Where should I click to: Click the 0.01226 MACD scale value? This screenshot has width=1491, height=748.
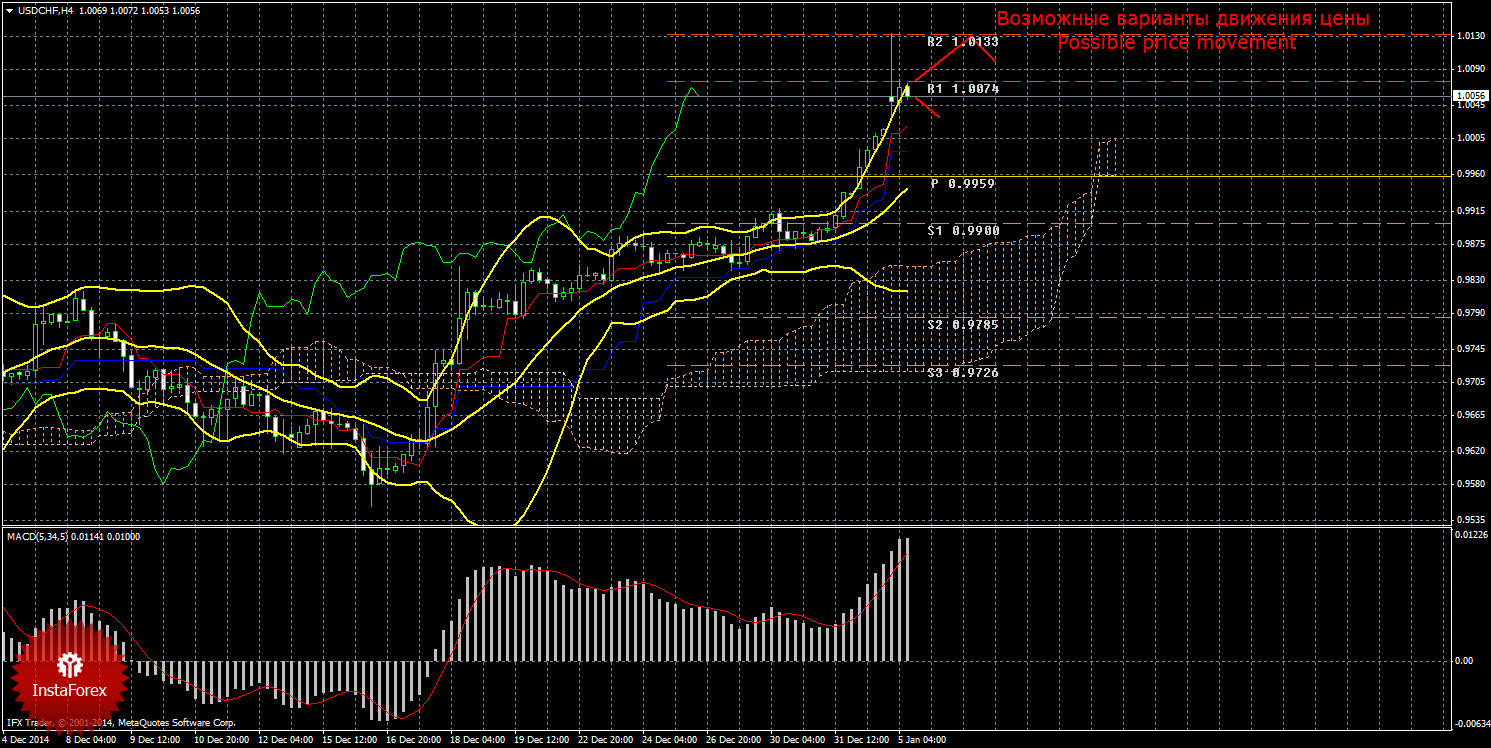(1471, 535)
